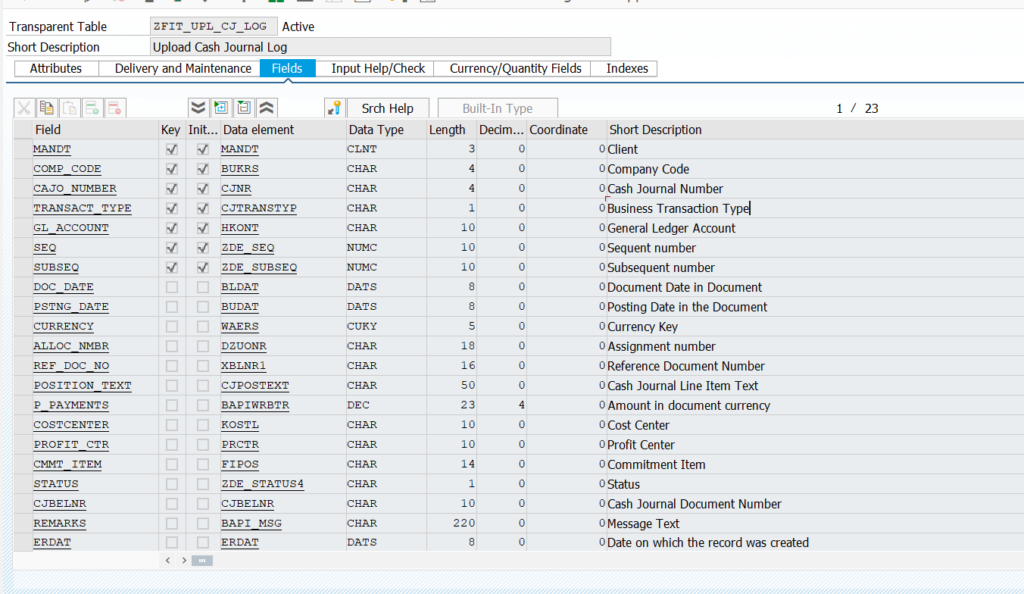Viewport: 1024px width, 594px height.
Task: Enable Key checkbox for DOC_DATE field
Action: 172,287
